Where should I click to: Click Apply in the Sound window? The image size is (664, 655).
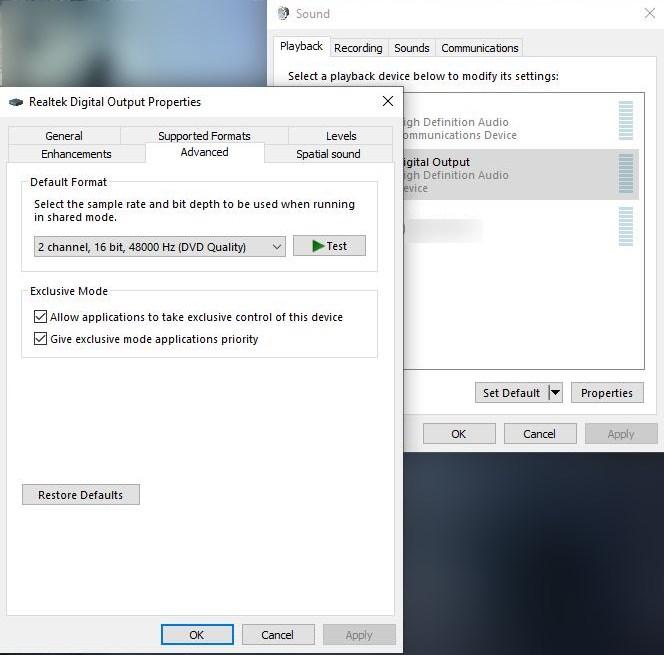click(x=621, y=434)
